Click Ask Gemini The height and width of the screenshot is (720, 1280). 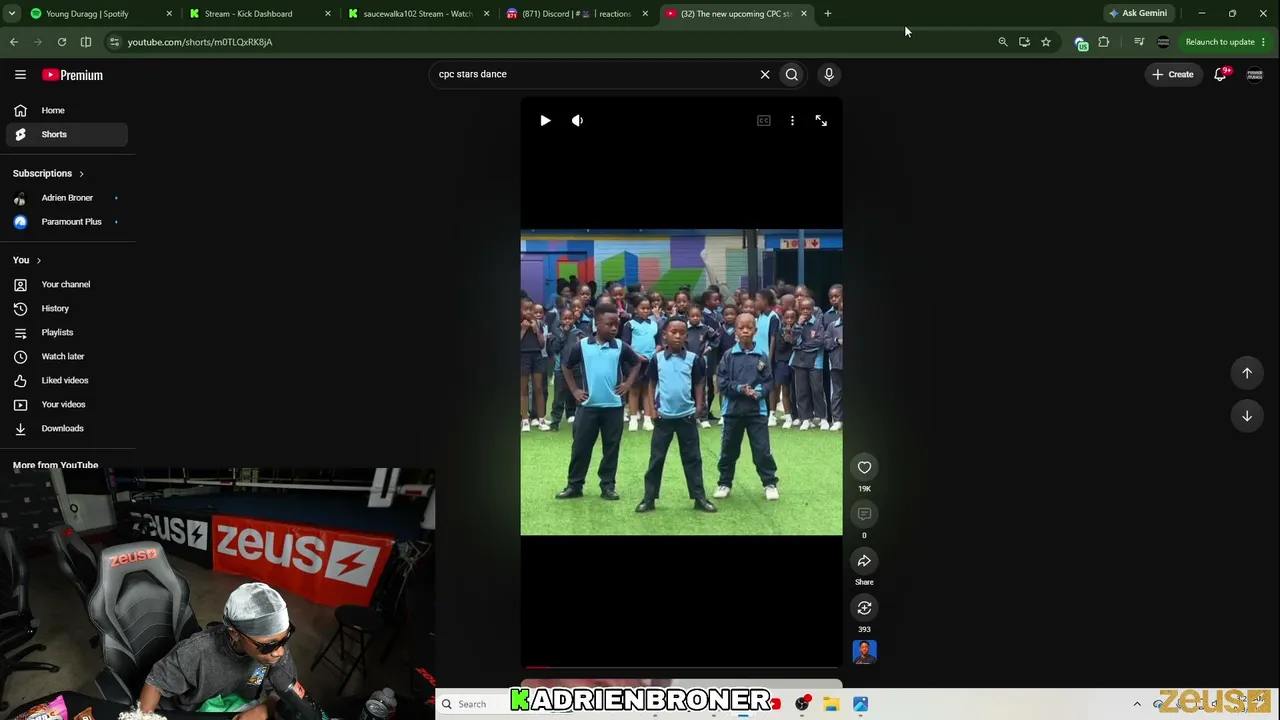pyautogui.click(x=1138, y=14)
